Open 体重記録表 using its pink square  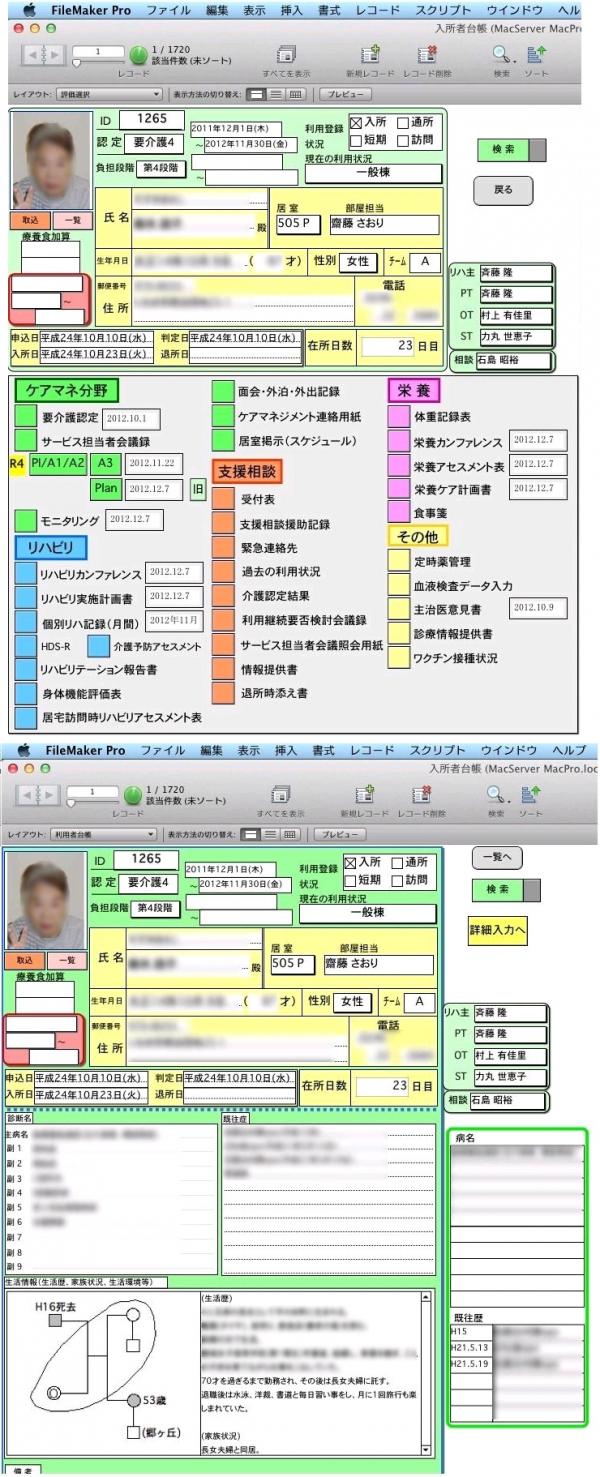[397, 416]
